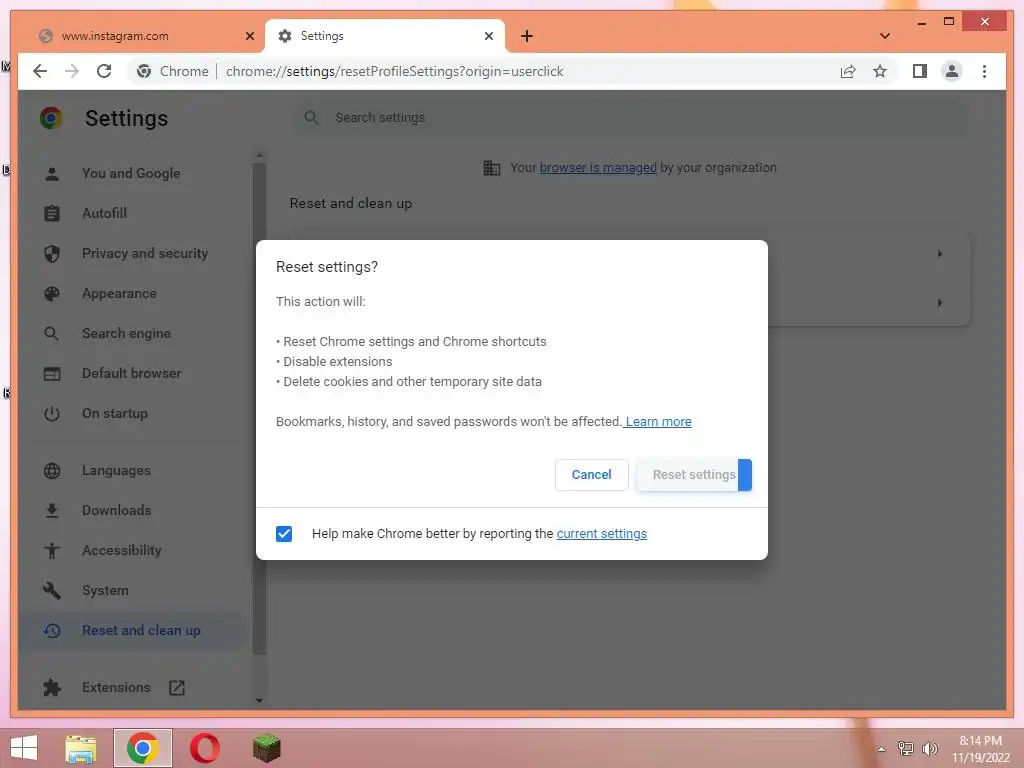This screenshot has height=768, width=1024.
Task: Open the browser is managed link
Action: 598,168
